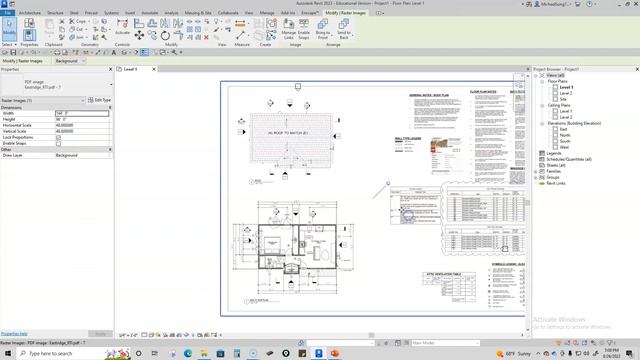
Task: Open the File menu tab
Action: click(7, 13)
